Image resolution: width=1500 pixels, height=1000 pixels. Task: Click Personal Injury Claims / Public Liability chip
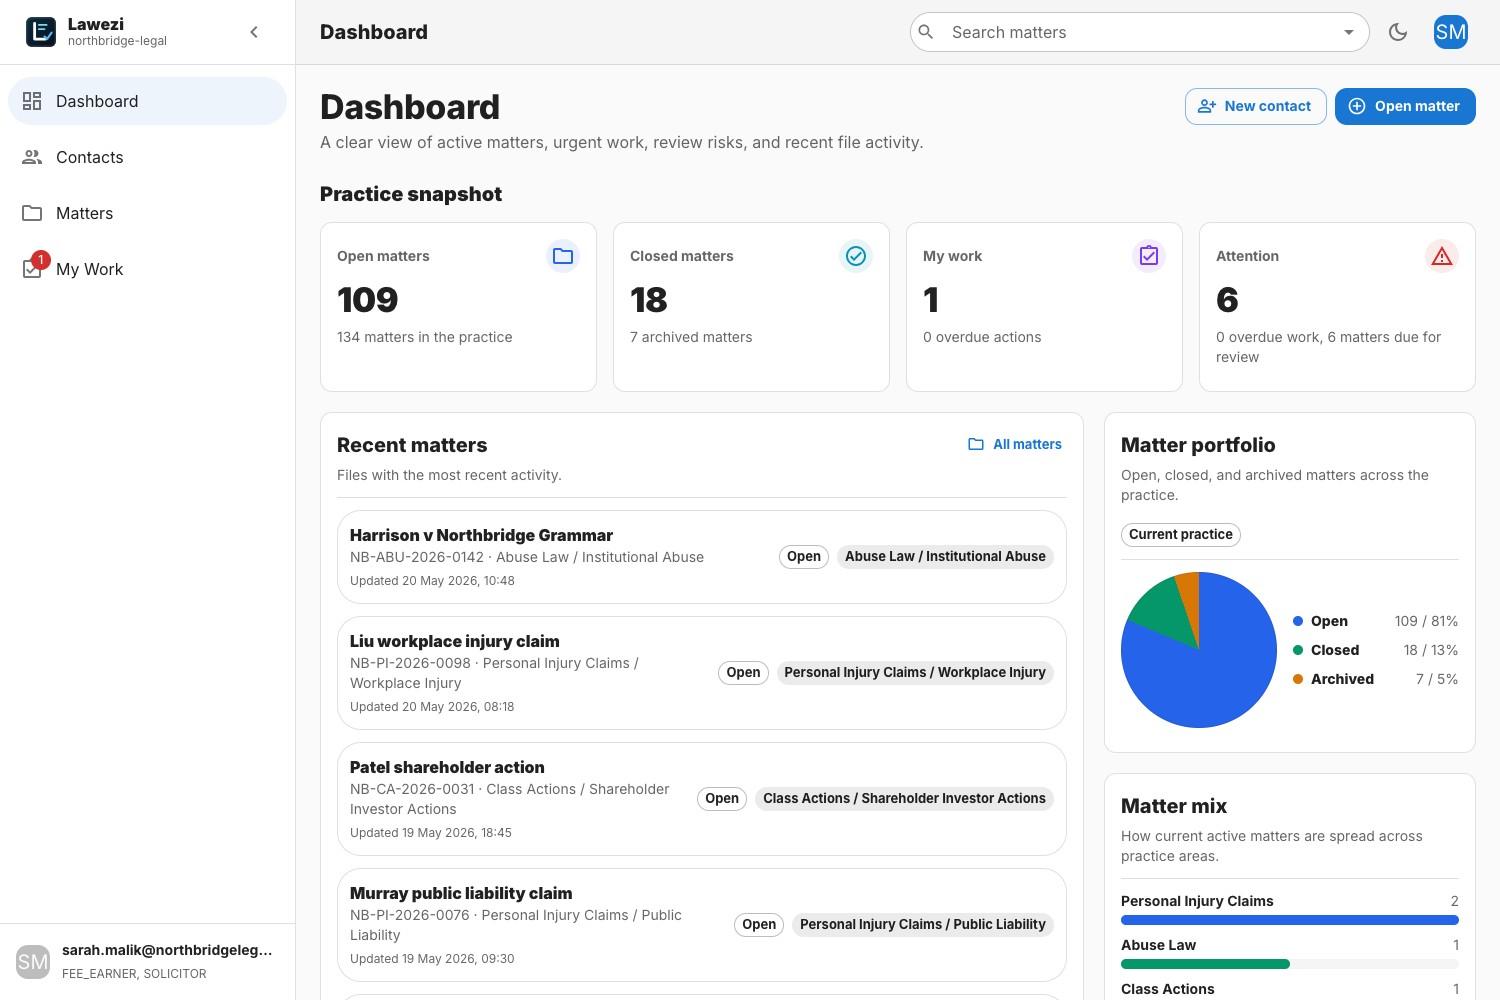(x=923, y=924)
